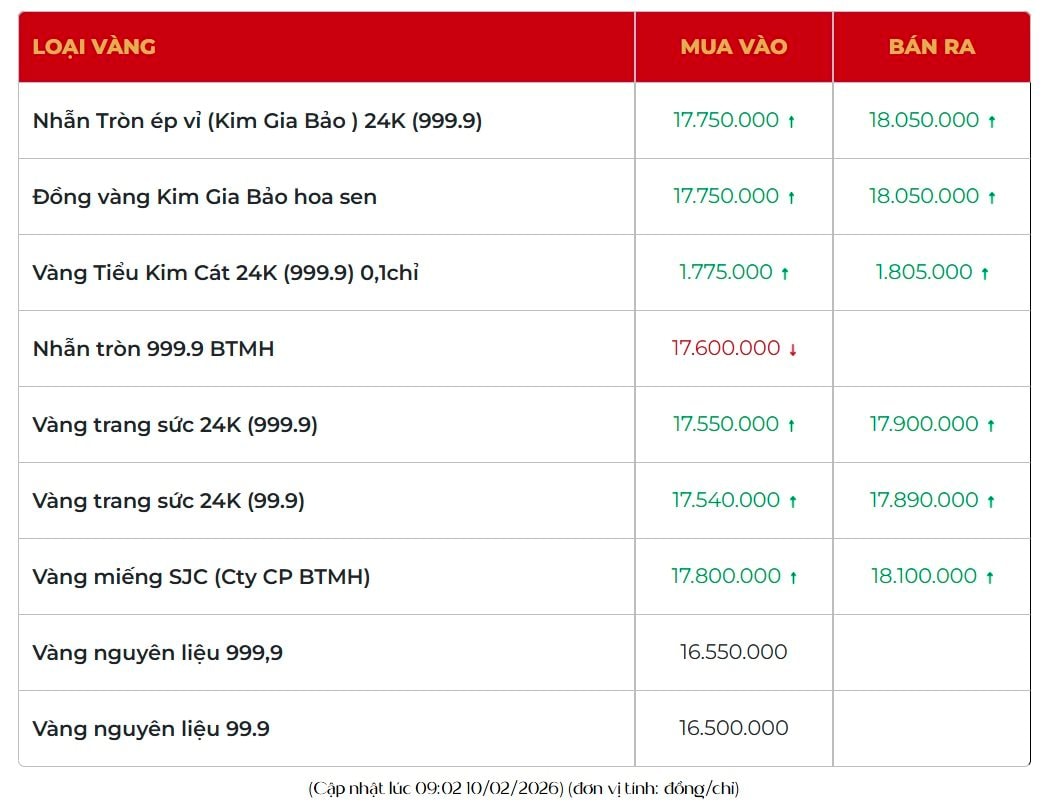Click the Vàng nguyên liệu 999,9 row label
Image resolution: width=1045 pixels, height=805 pixels.
pyautogui.click(x=157, y=653)
